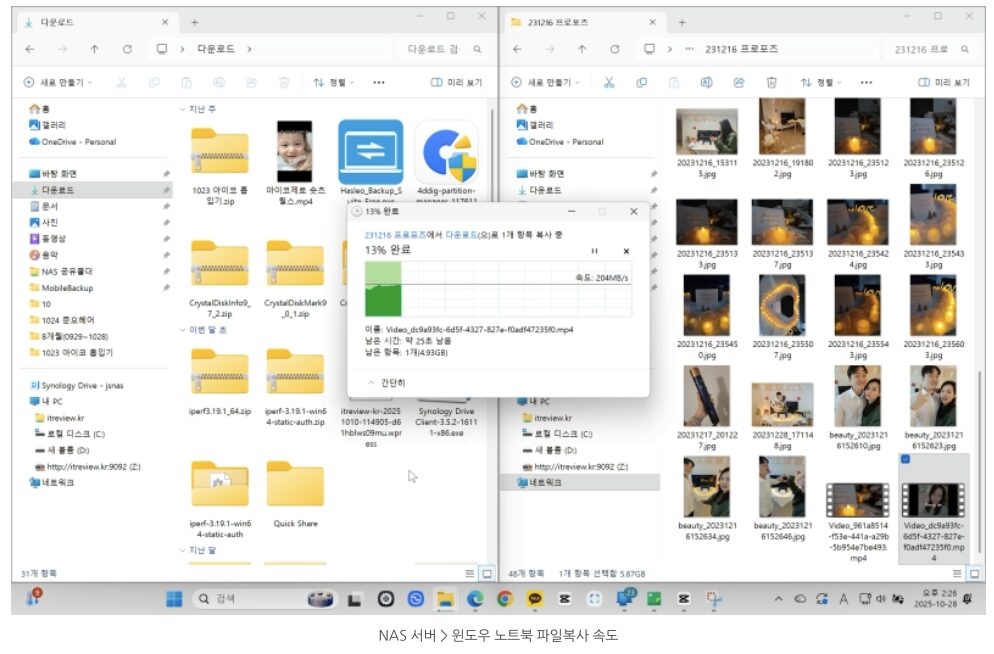994x654 pixels.
Task: Click the cut icon in the 다운로드 window toolbar
Action: tap(121, 83)
